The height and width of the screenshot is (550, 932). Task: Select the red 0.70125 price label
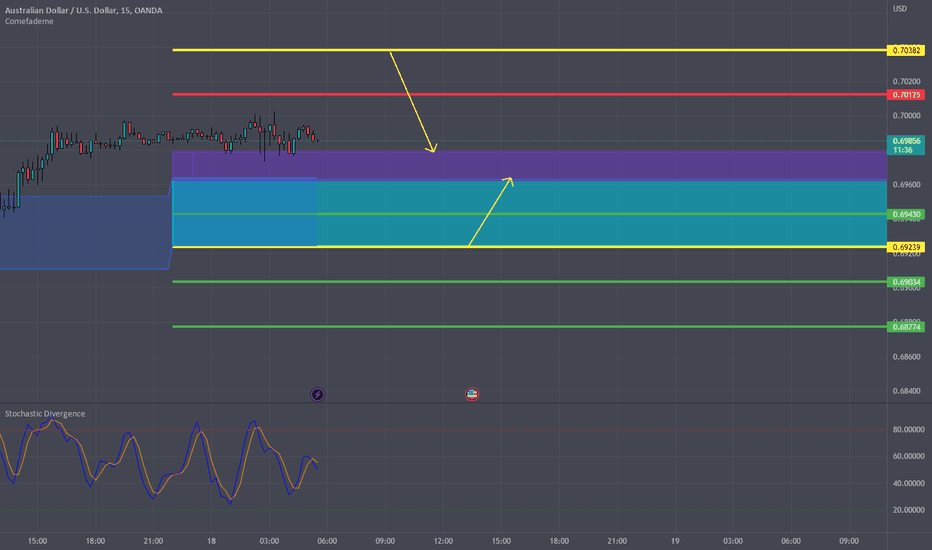906,95
